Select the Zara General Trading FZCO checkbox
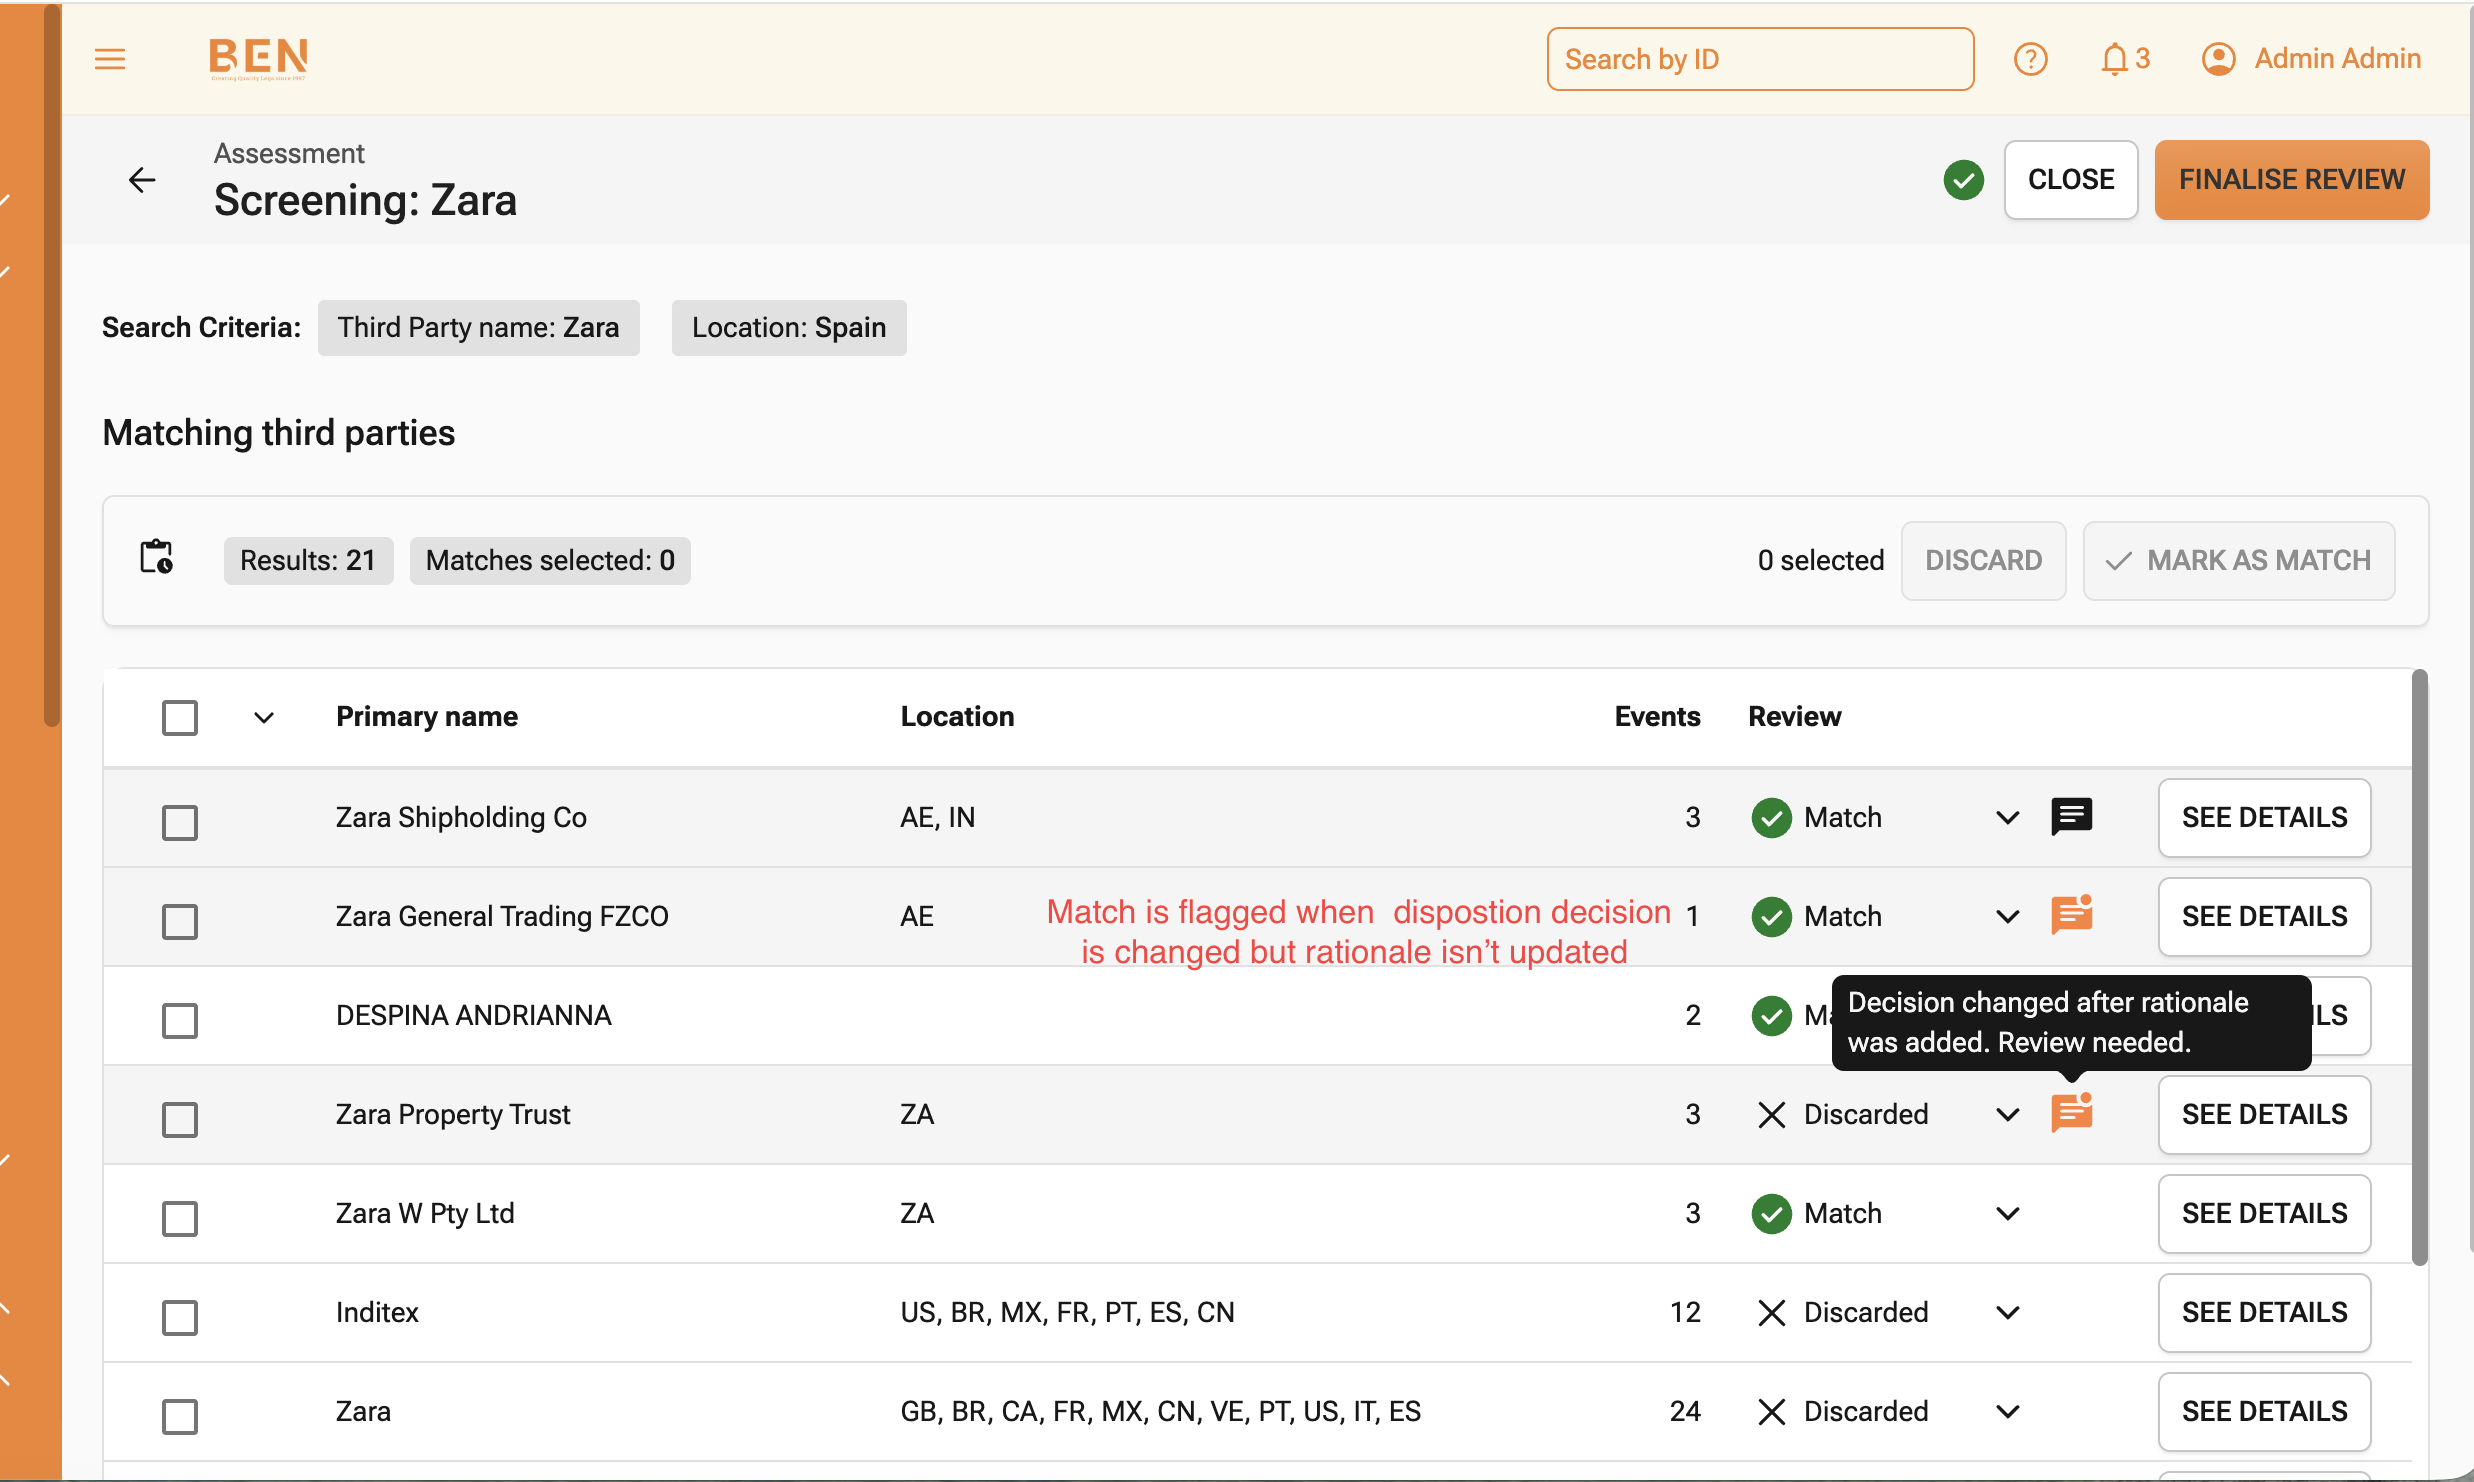This screenshot has width=2474, height=1482. click(180, 921)
